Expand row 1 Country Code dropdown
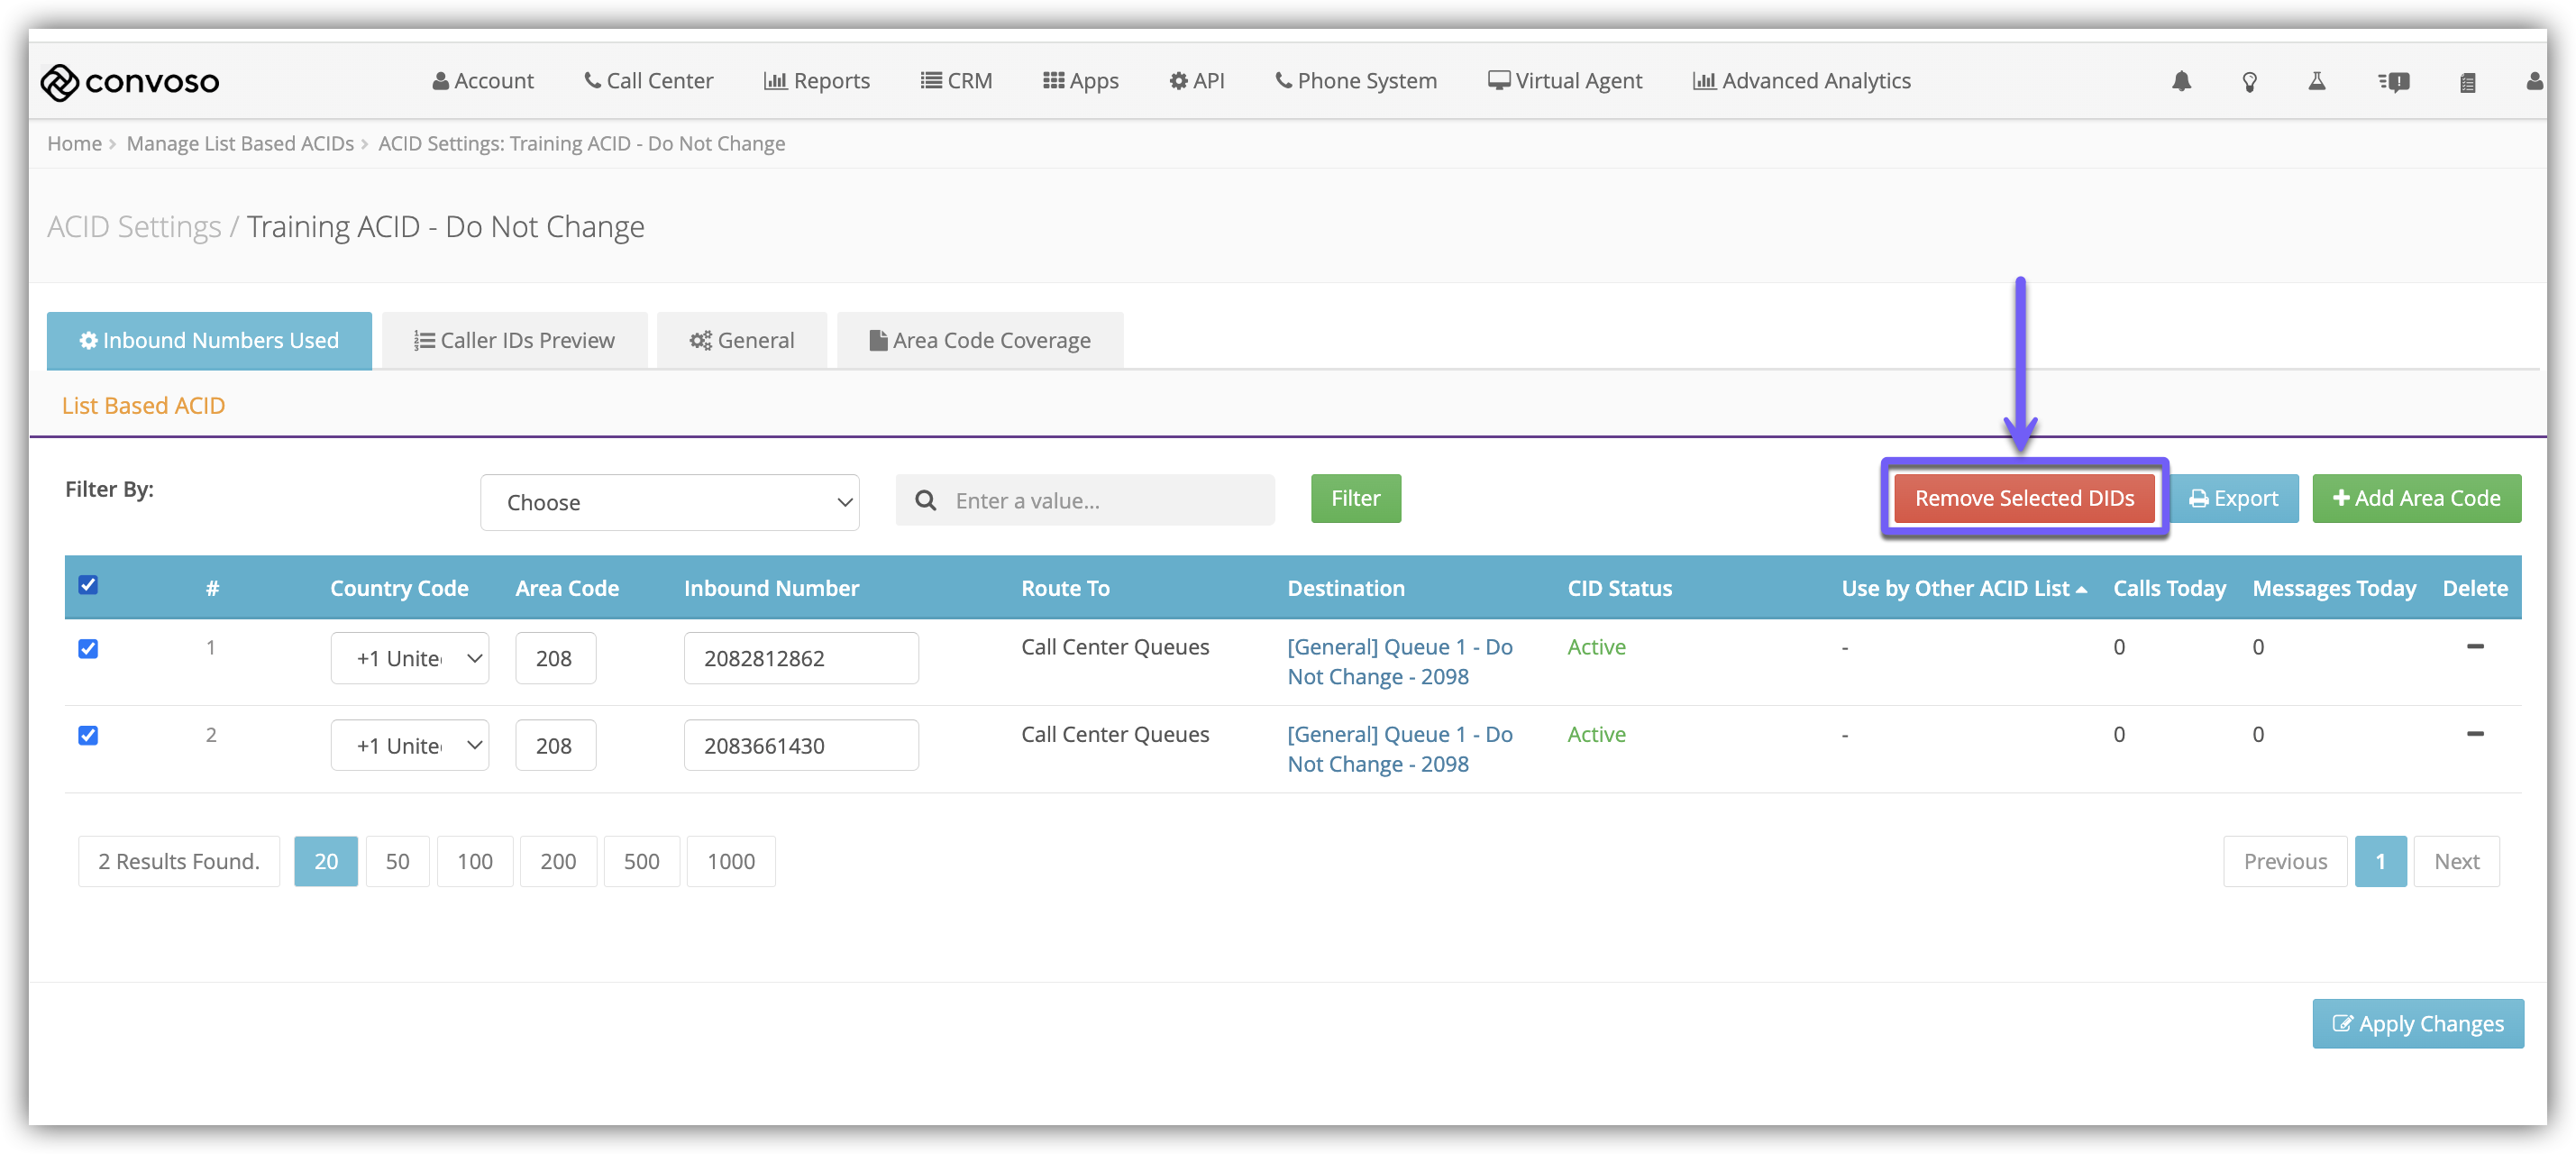 point(409,658)
